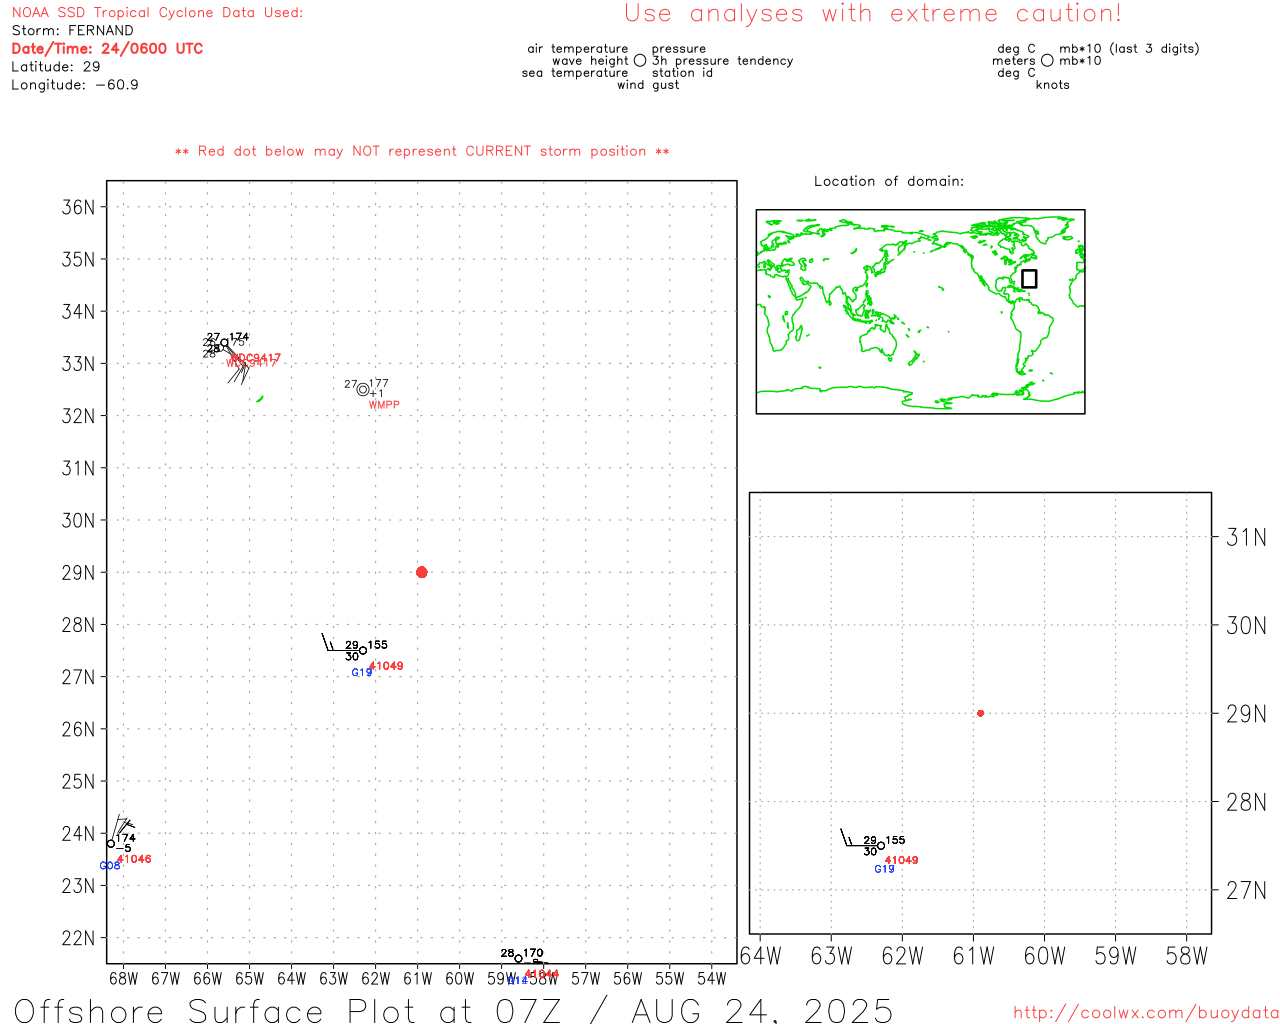
Task: Click 'Longitude: -60.9' text
Action: click(75, 85)
